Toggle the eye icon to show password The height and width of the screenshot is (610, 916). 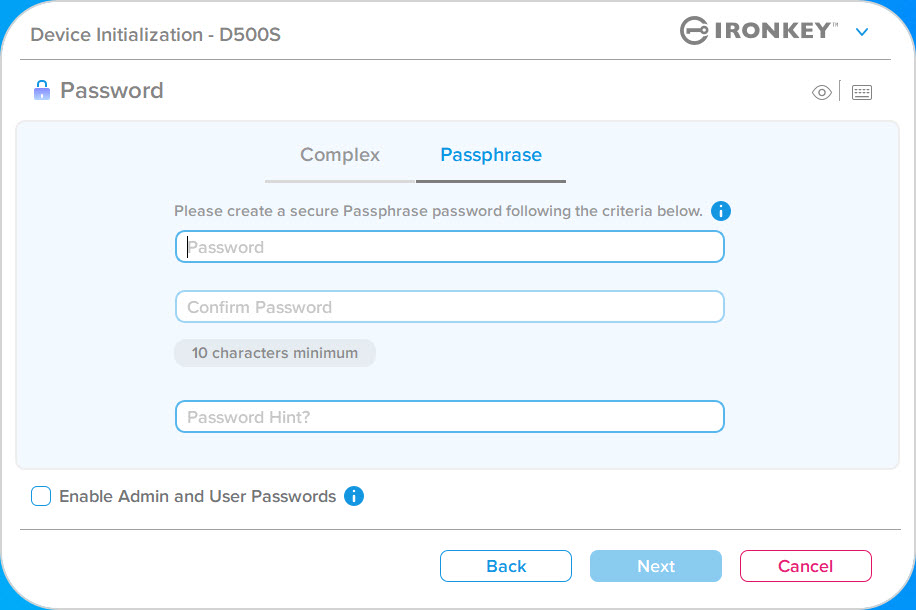821,92
